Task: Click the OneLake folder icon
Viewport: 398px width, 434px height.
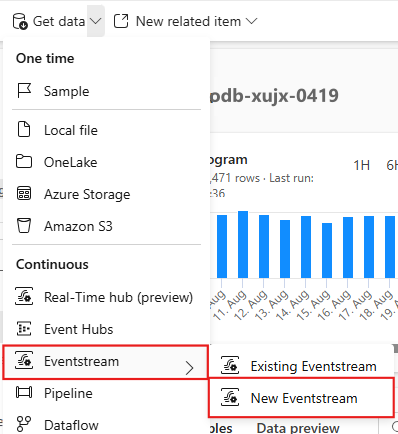Action: 24,162
